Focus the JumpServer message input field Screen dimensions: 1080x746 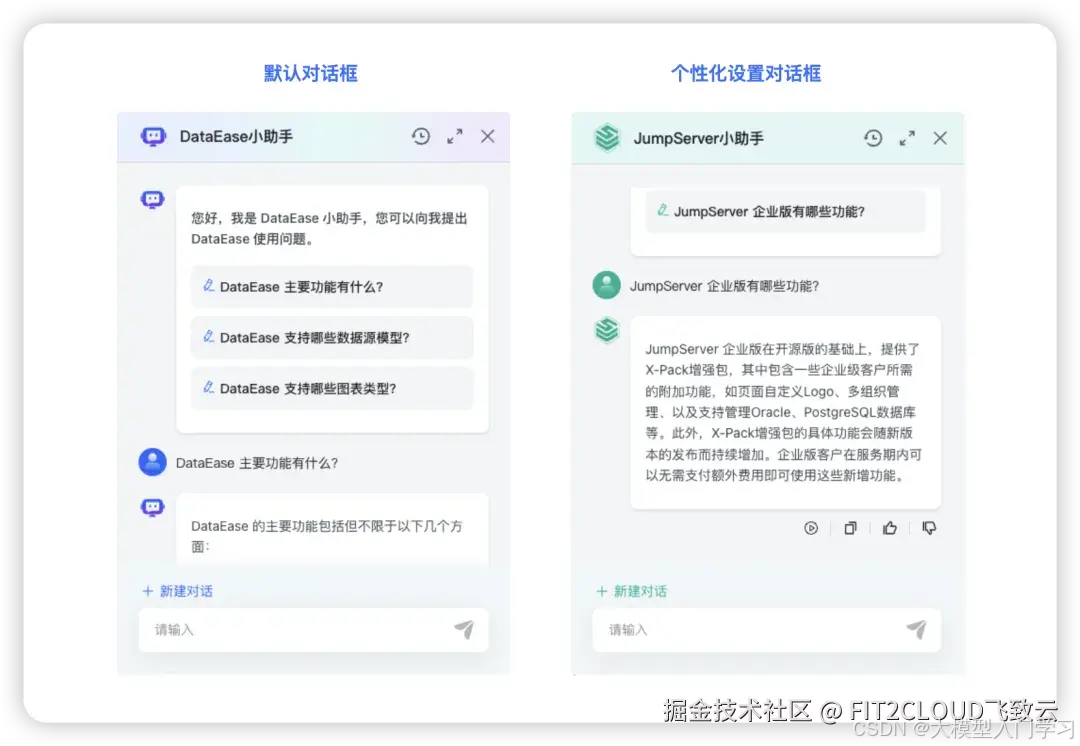pos(767,630)
